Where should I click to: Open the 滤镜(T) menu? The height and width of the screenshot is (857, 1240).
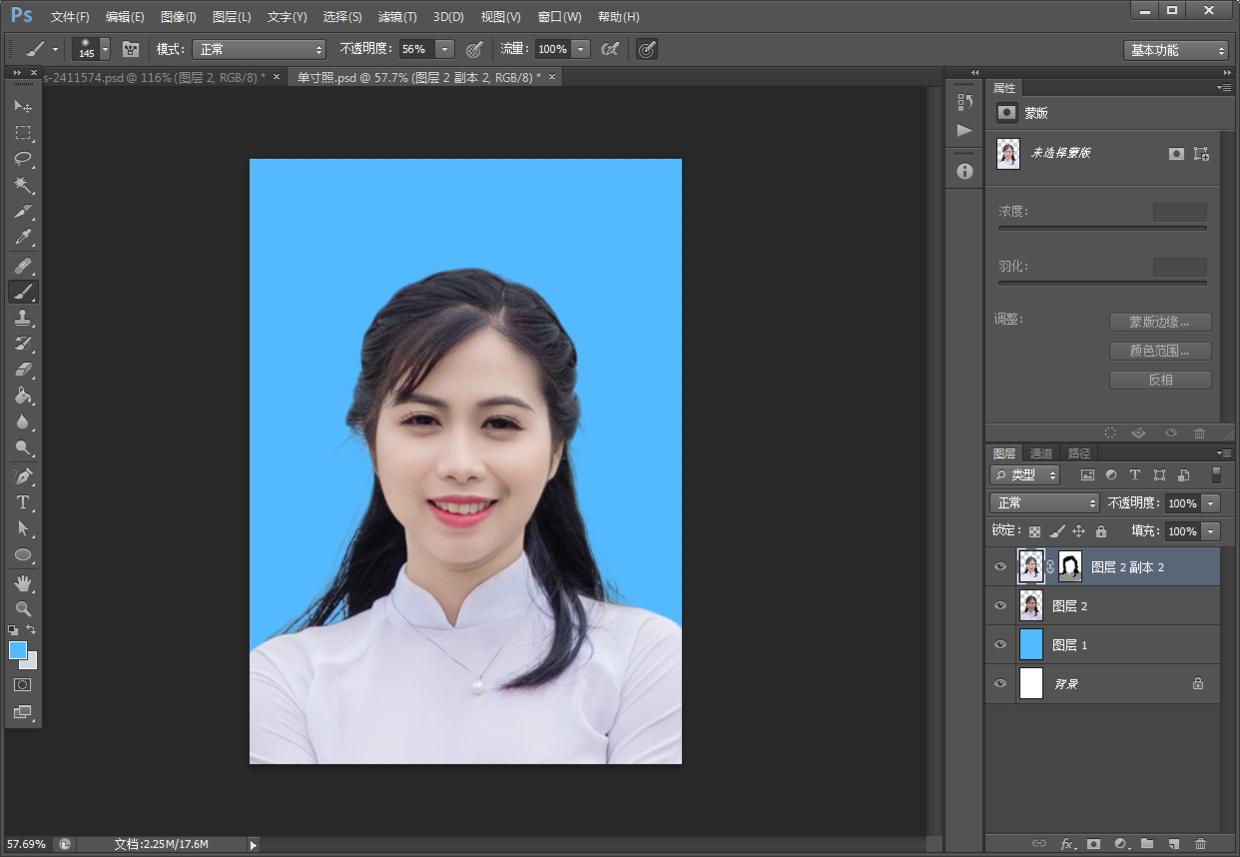397,17
